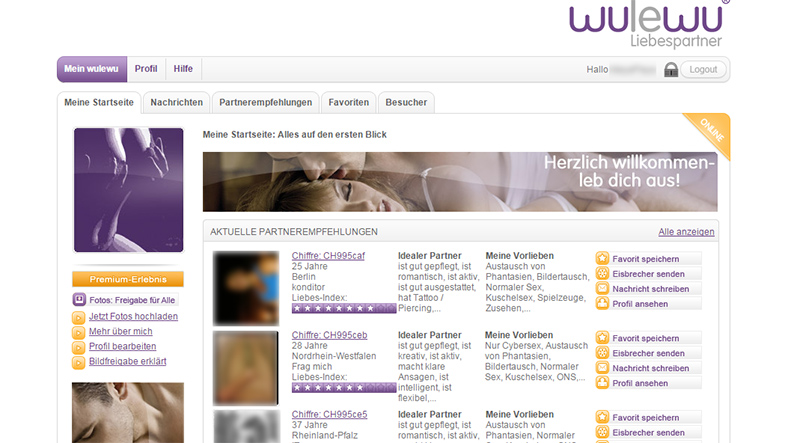Click Profil ansehen icon for CH995caf
Screen dimensions: 800x443
(603, 303)
